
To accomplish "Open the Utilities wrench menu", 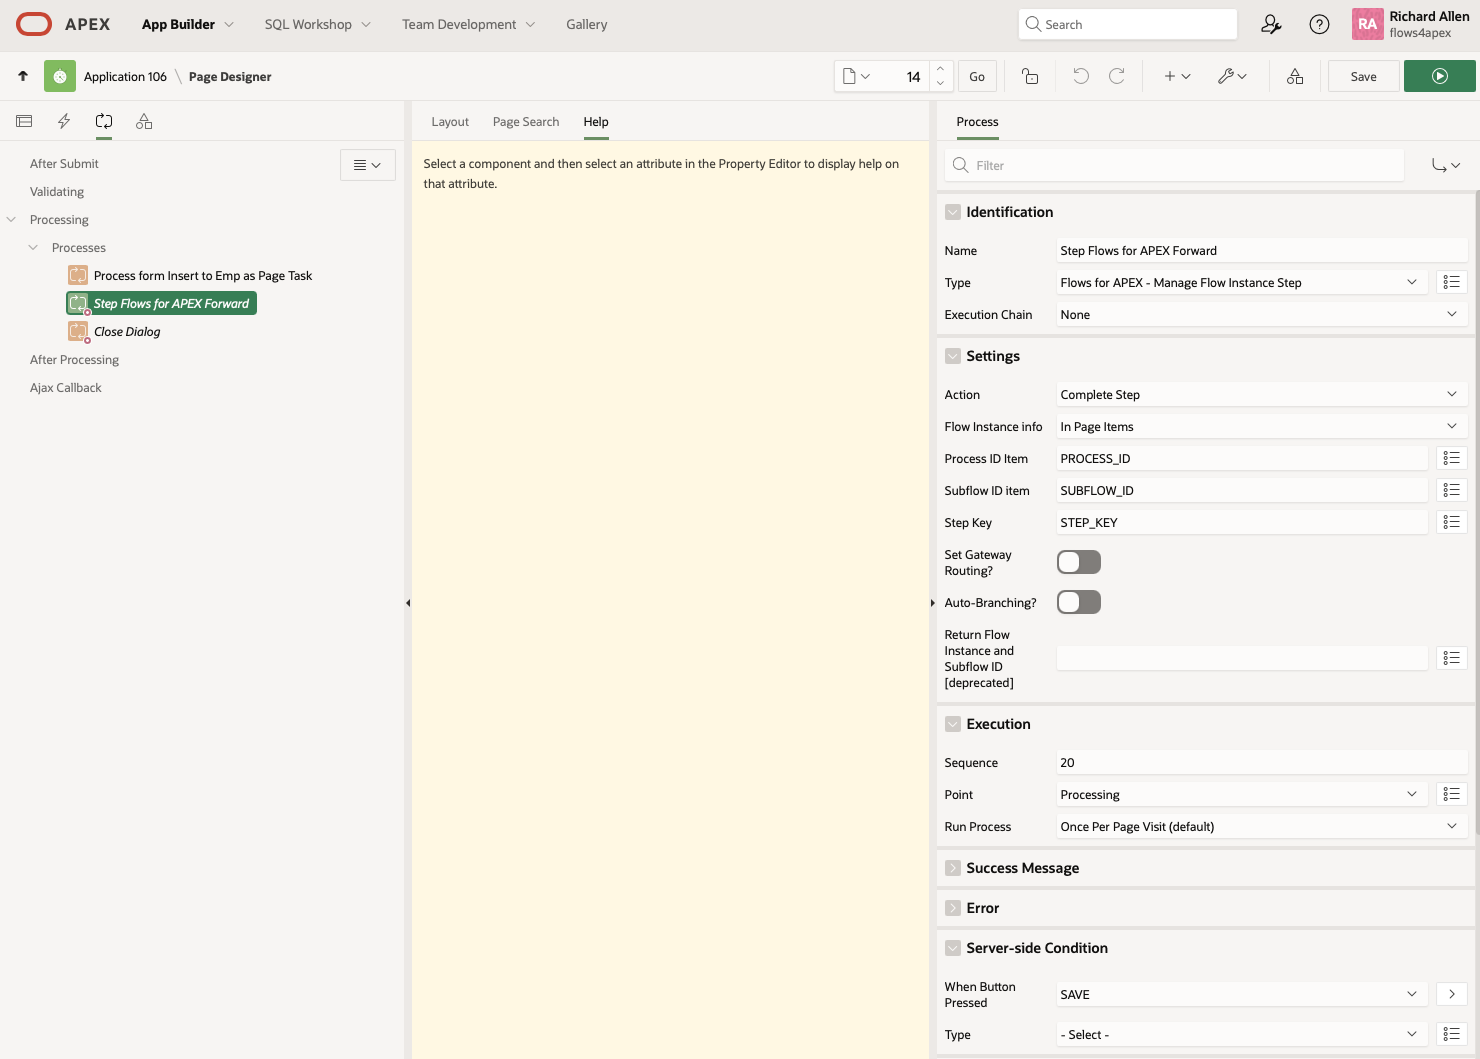I will click(x=1232, y=76).
